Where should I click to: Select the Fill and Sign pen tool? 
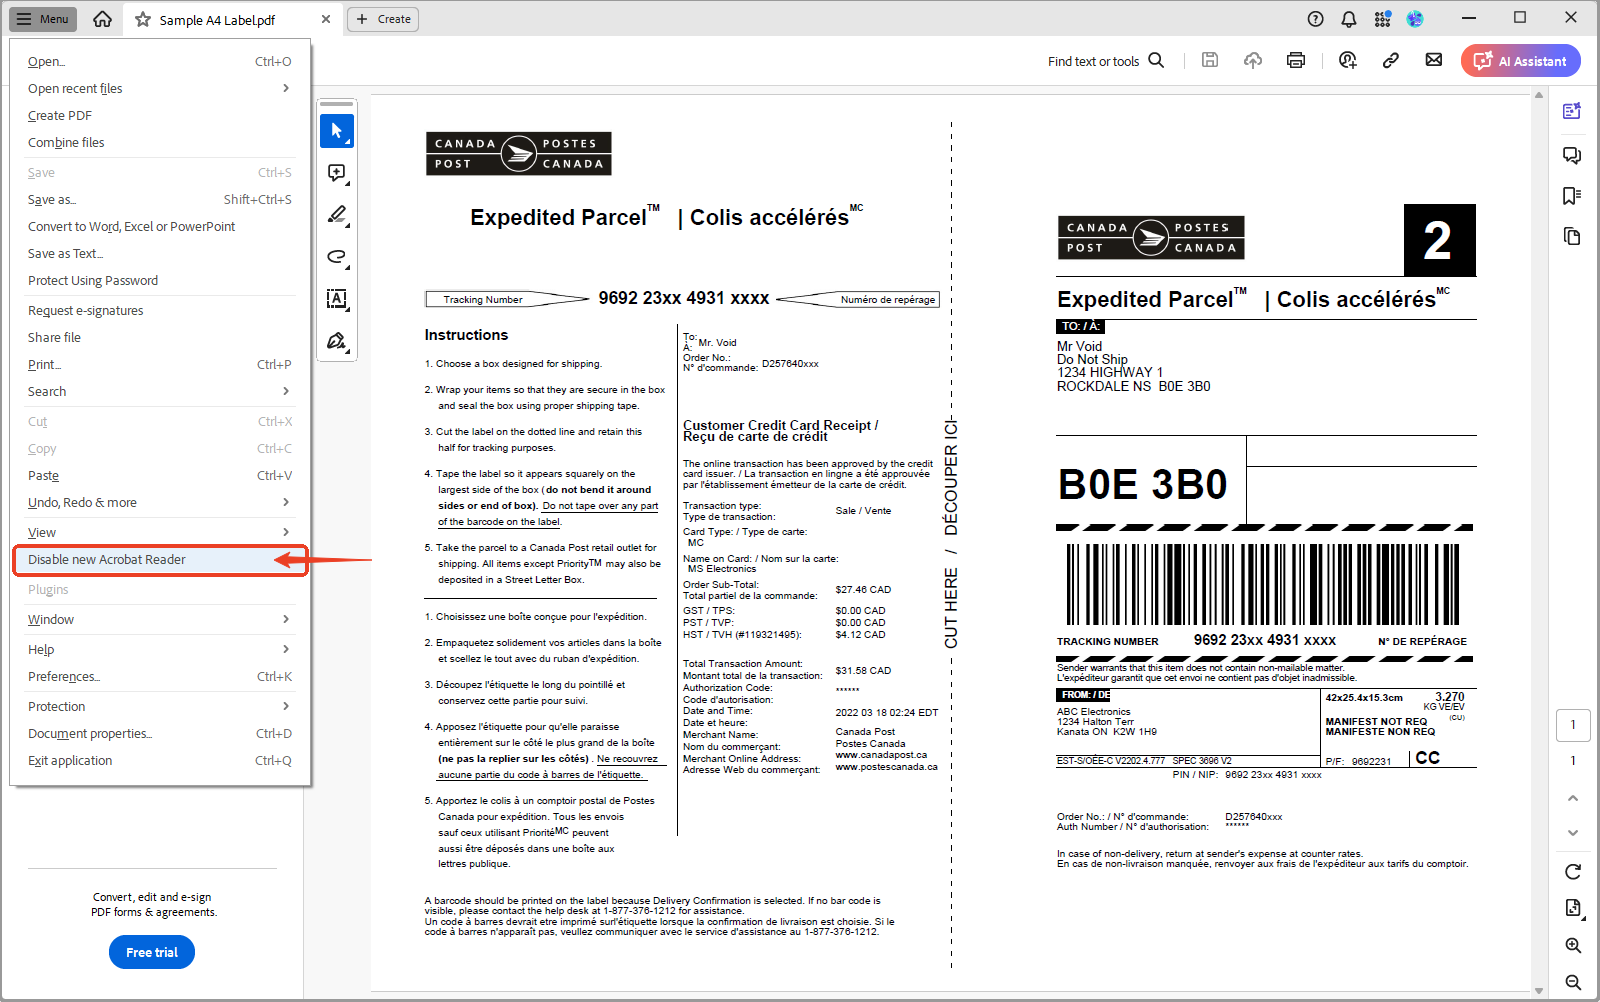[x=337, y=341]
